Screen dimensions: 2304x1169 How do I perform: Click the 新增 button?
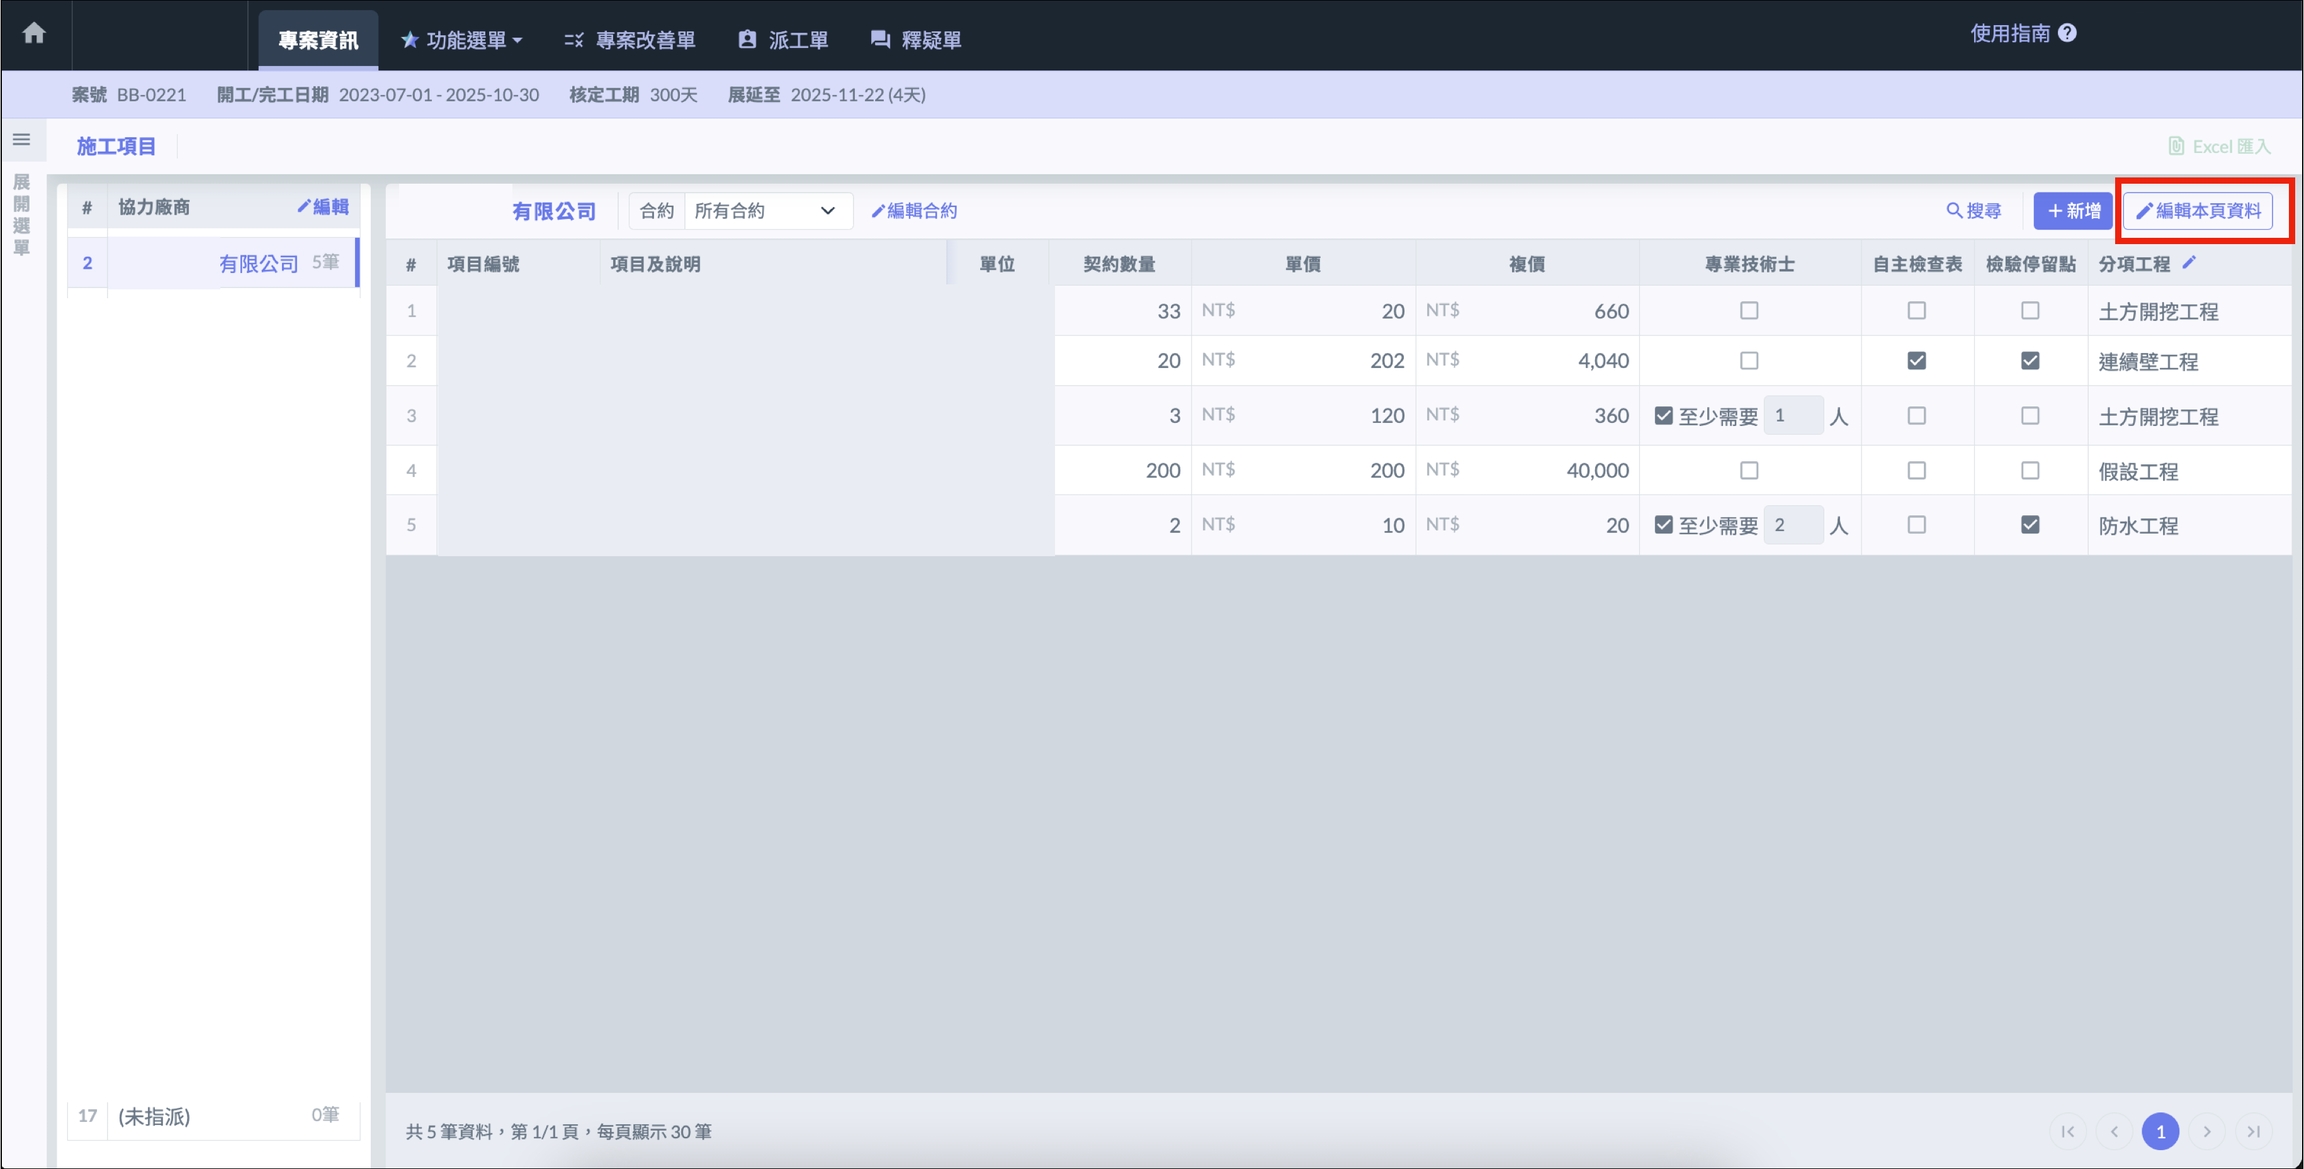coord(2073,211)
